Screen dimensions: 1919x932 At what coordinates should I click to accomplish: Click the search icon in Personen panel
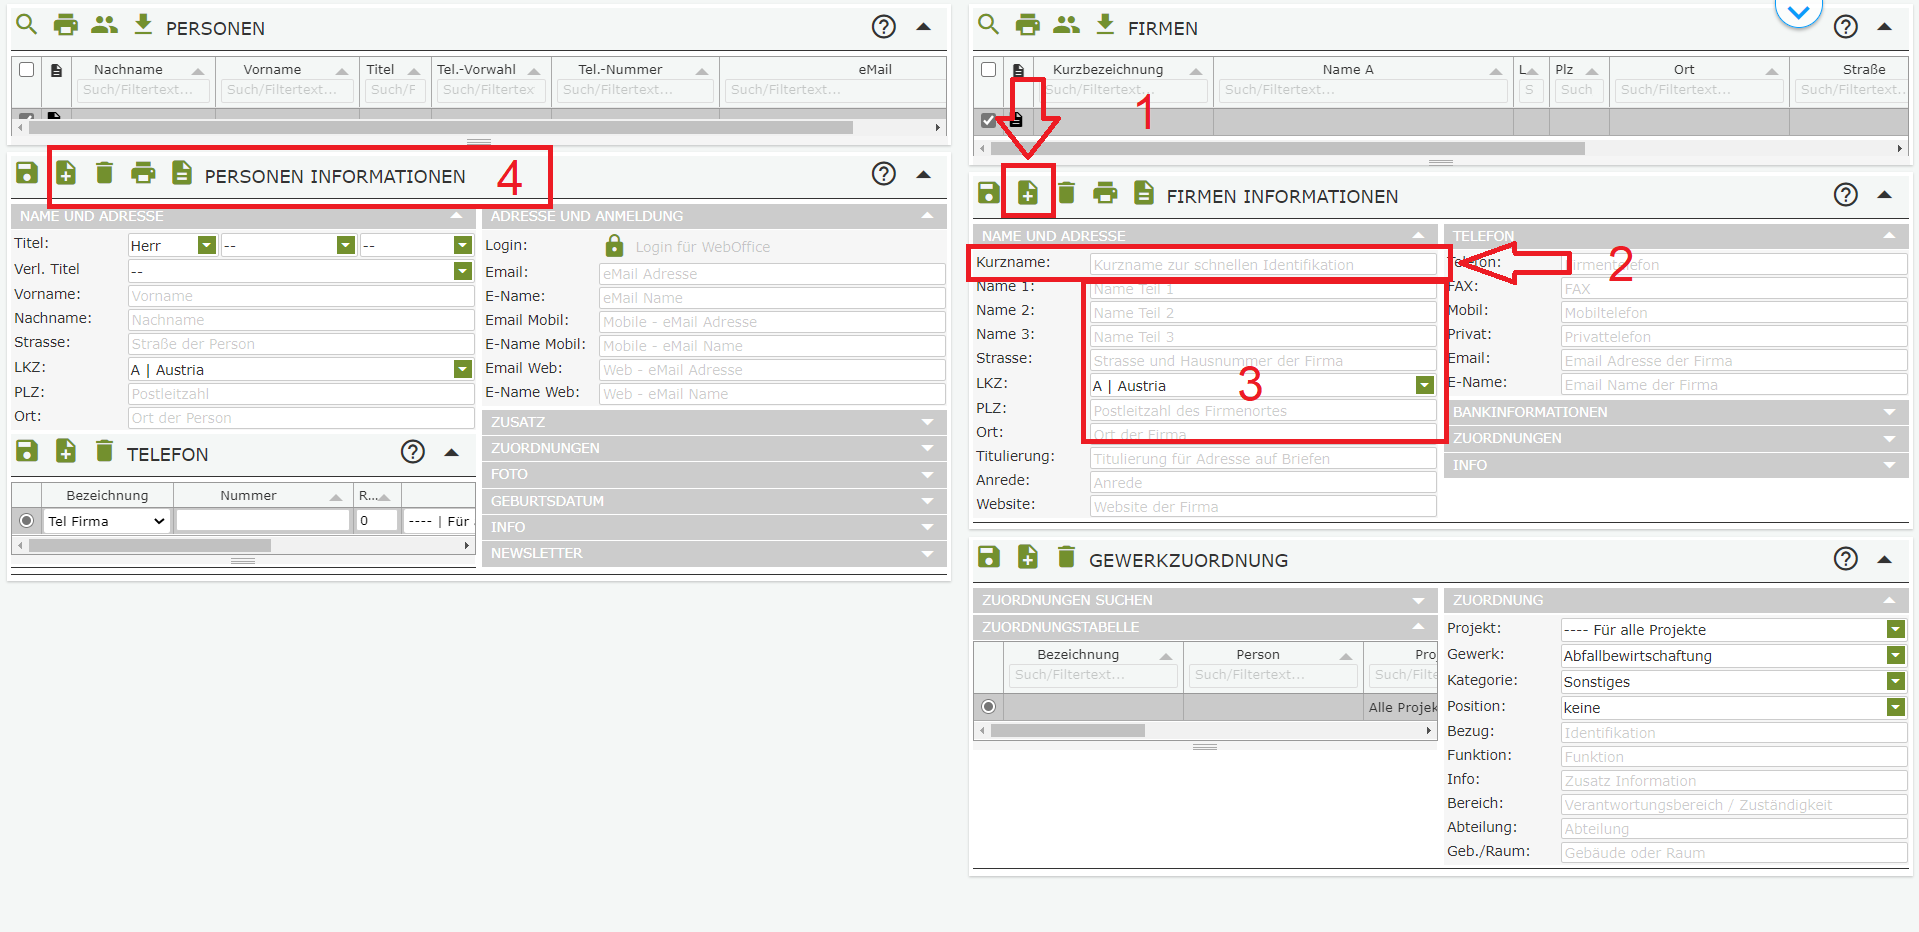click(x=26, y=25)
